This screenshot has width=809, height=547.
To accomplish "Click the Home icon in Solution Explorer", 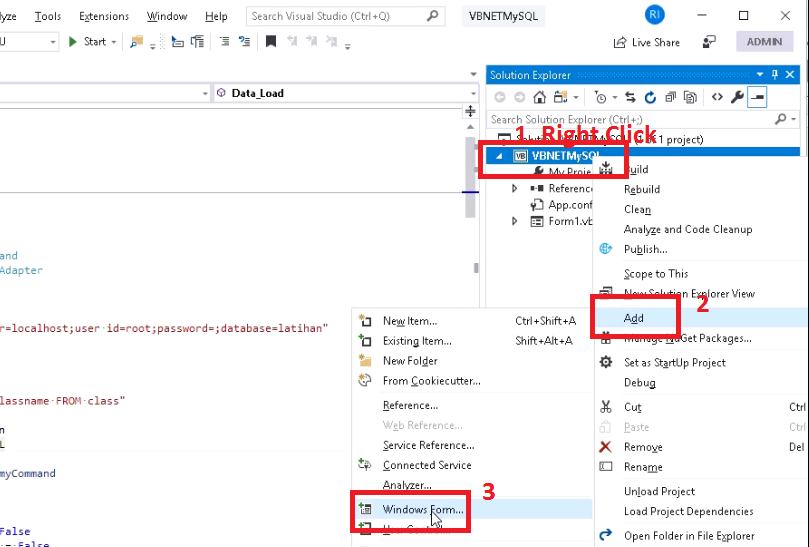I will click(x=539, y=97).
